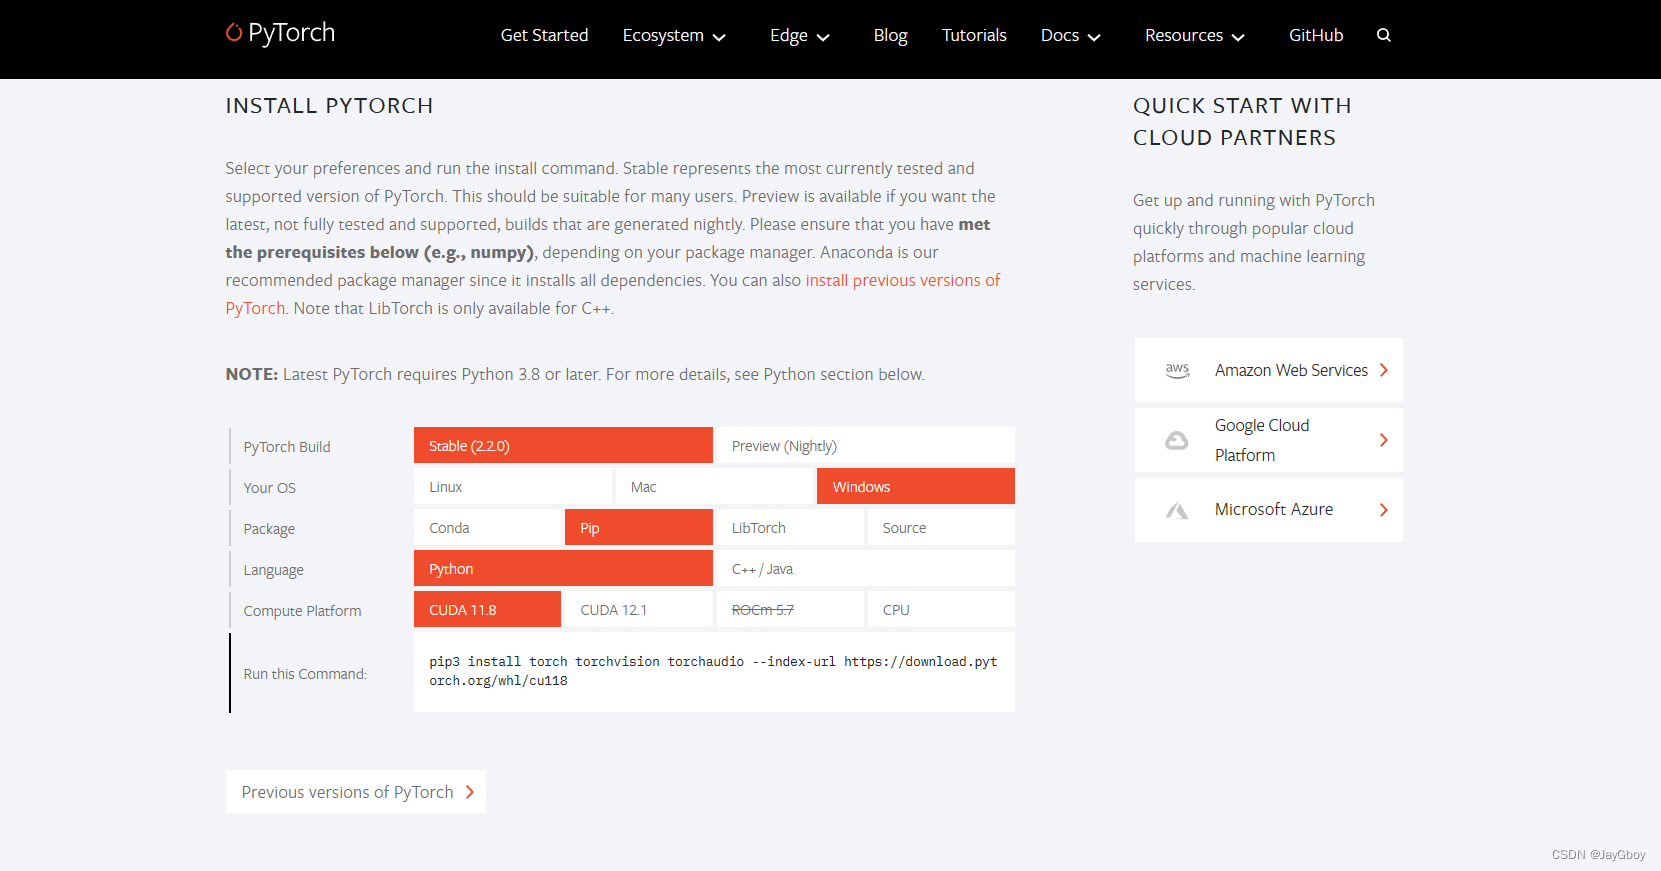Open the Blog nav item
This screenshot has width=1661, height=871.
pos(890,35)
